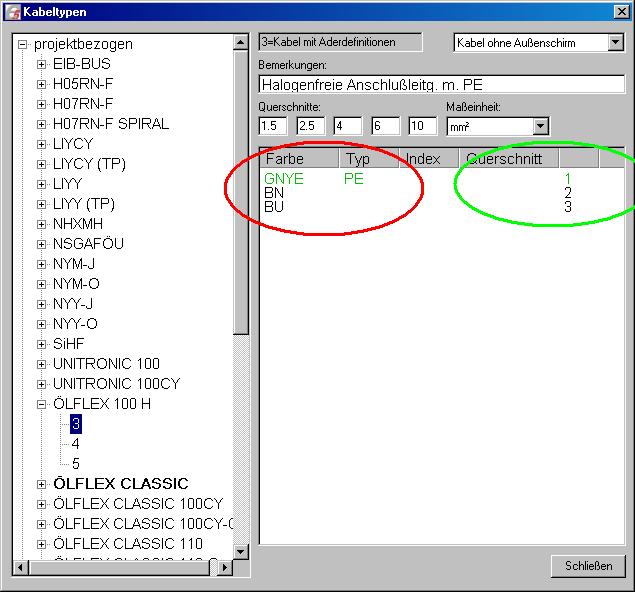Click the tree horizontal scrollbar thumb
The height and width of the screenshot is (592, 635).
119,567
